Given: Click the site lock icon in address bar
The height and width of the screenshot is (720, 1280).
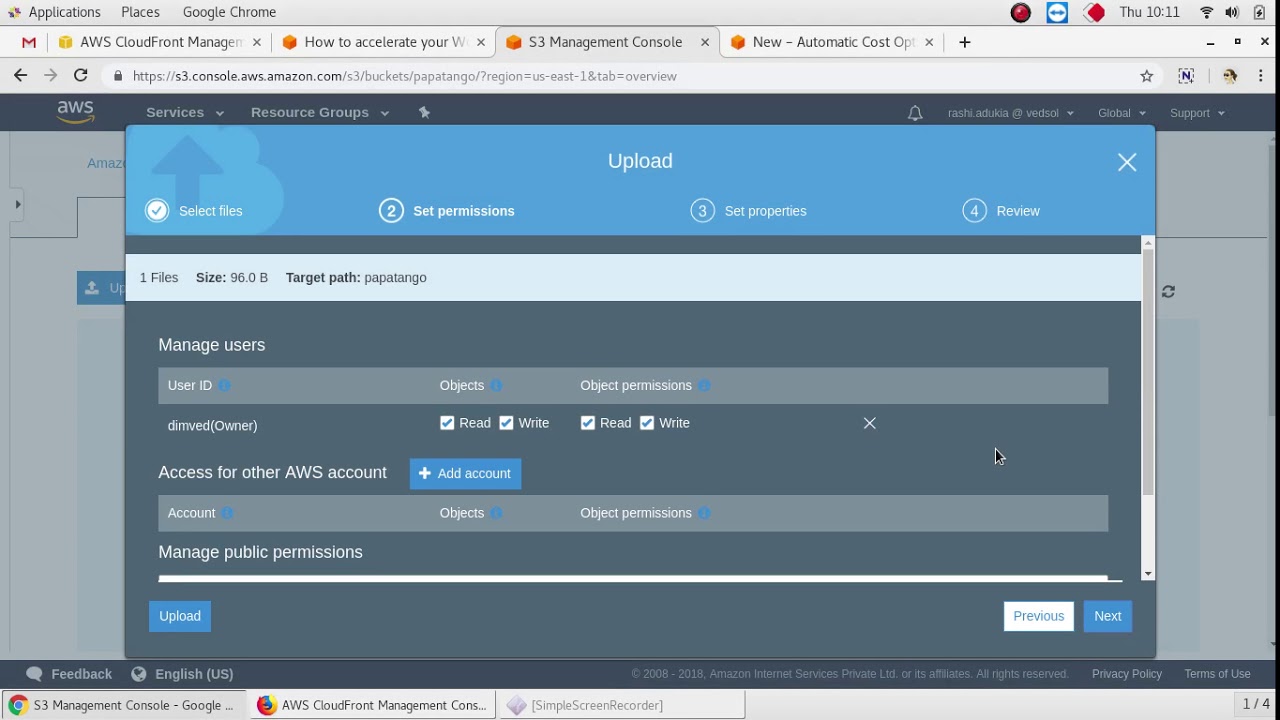Looking at the screenshot, I should coord(118,76).
